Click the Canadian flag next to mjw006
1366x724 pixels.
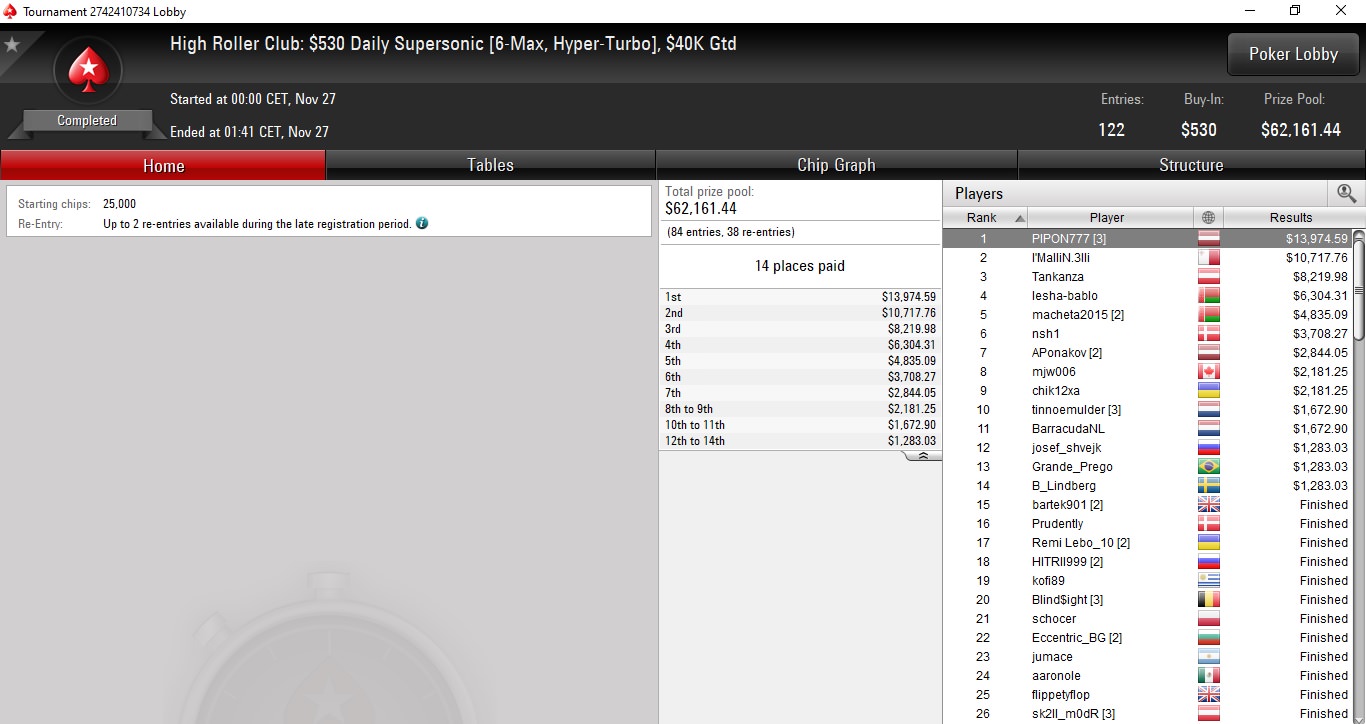(x=1209, y=372)
